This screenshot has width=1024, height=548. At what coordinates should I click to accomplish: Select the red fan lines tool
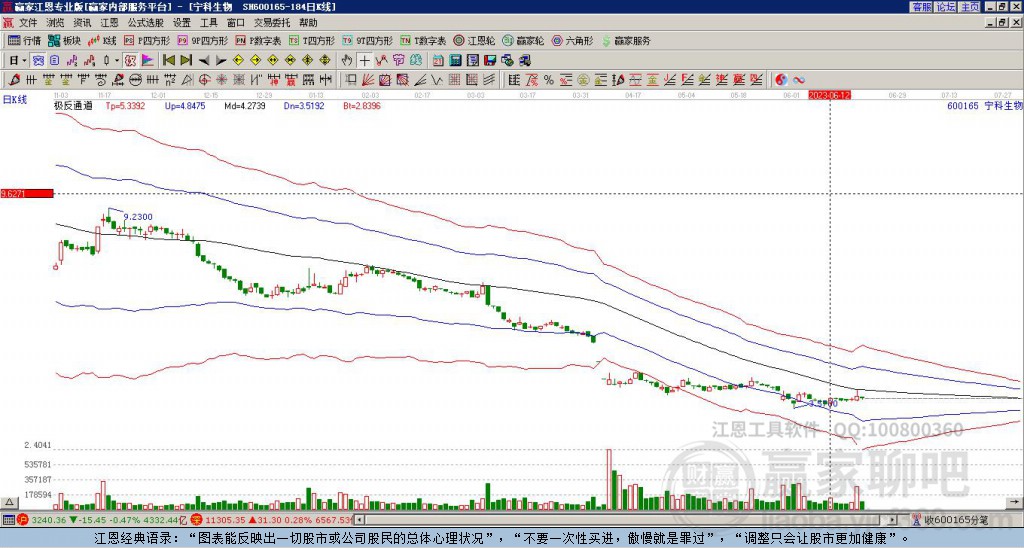[368, 80]
